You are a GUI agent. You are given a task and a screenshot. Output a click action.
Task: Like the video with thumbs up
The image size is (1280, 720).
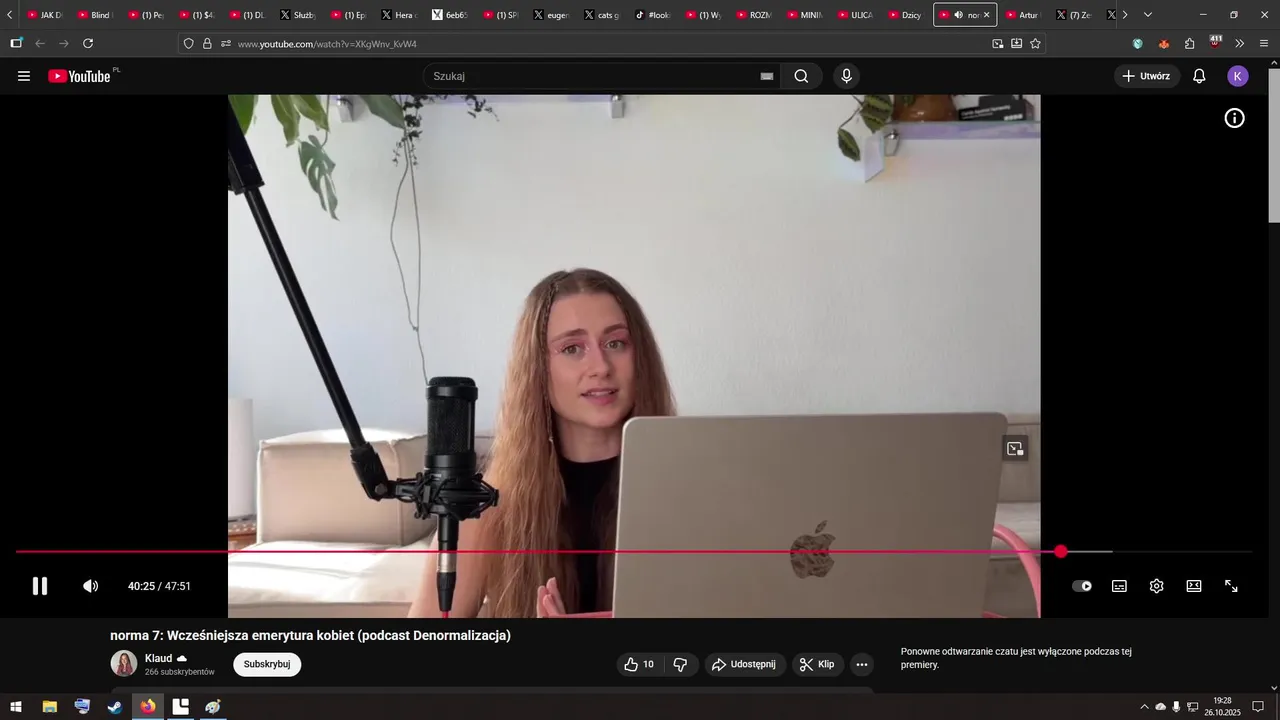(x=639, y=664)
